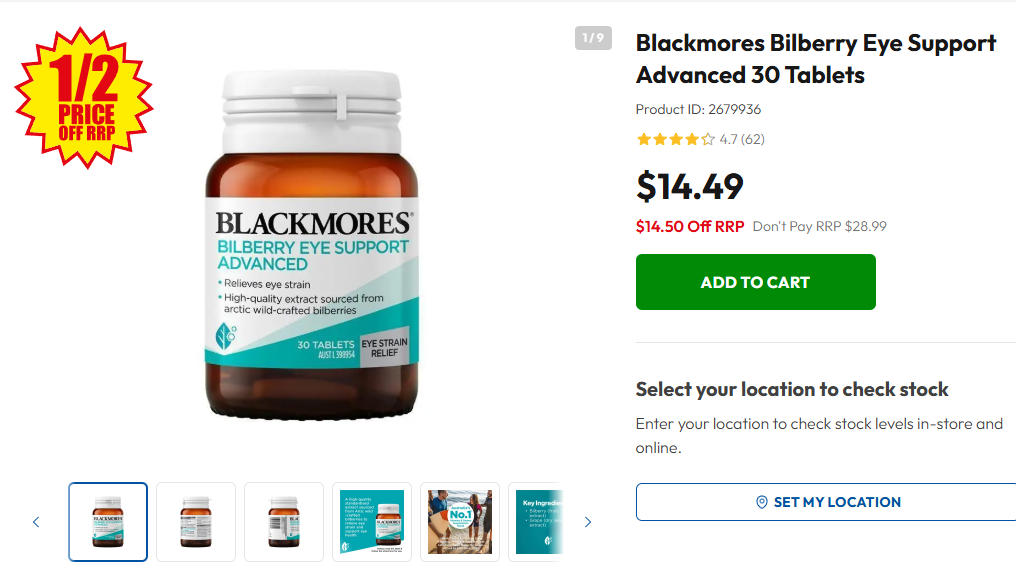This screenshot has height=571, width=1016.
Task: Click the Product ID 2679936 text
Action: (x=698, y=109)
